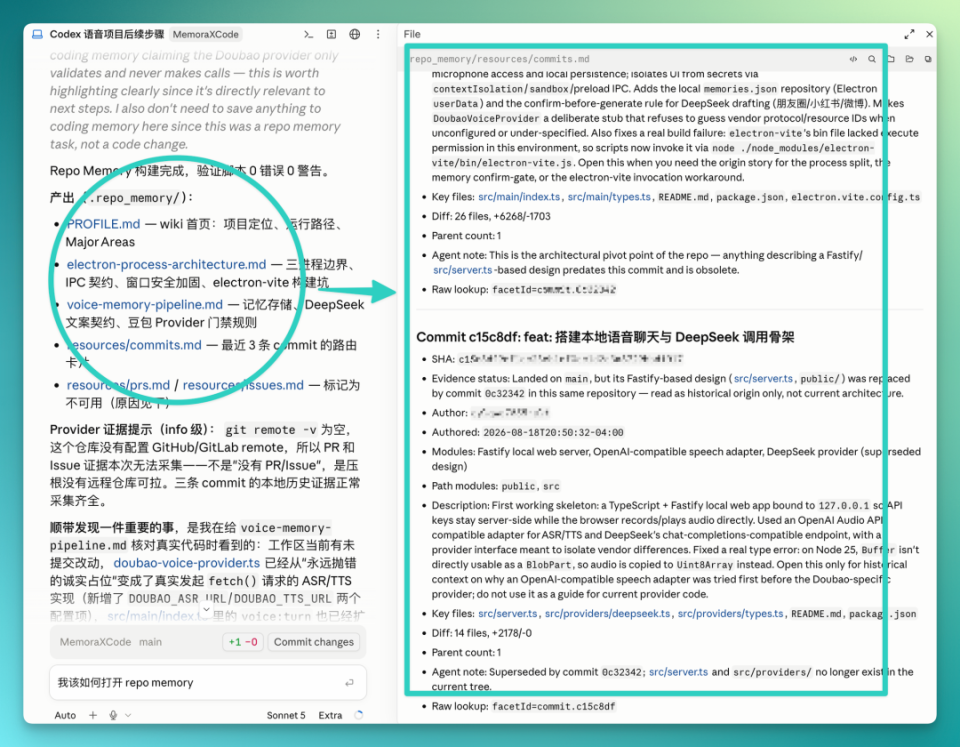Open the three-dot more options menu
960x747 pixels.
(x=378, y=34)
